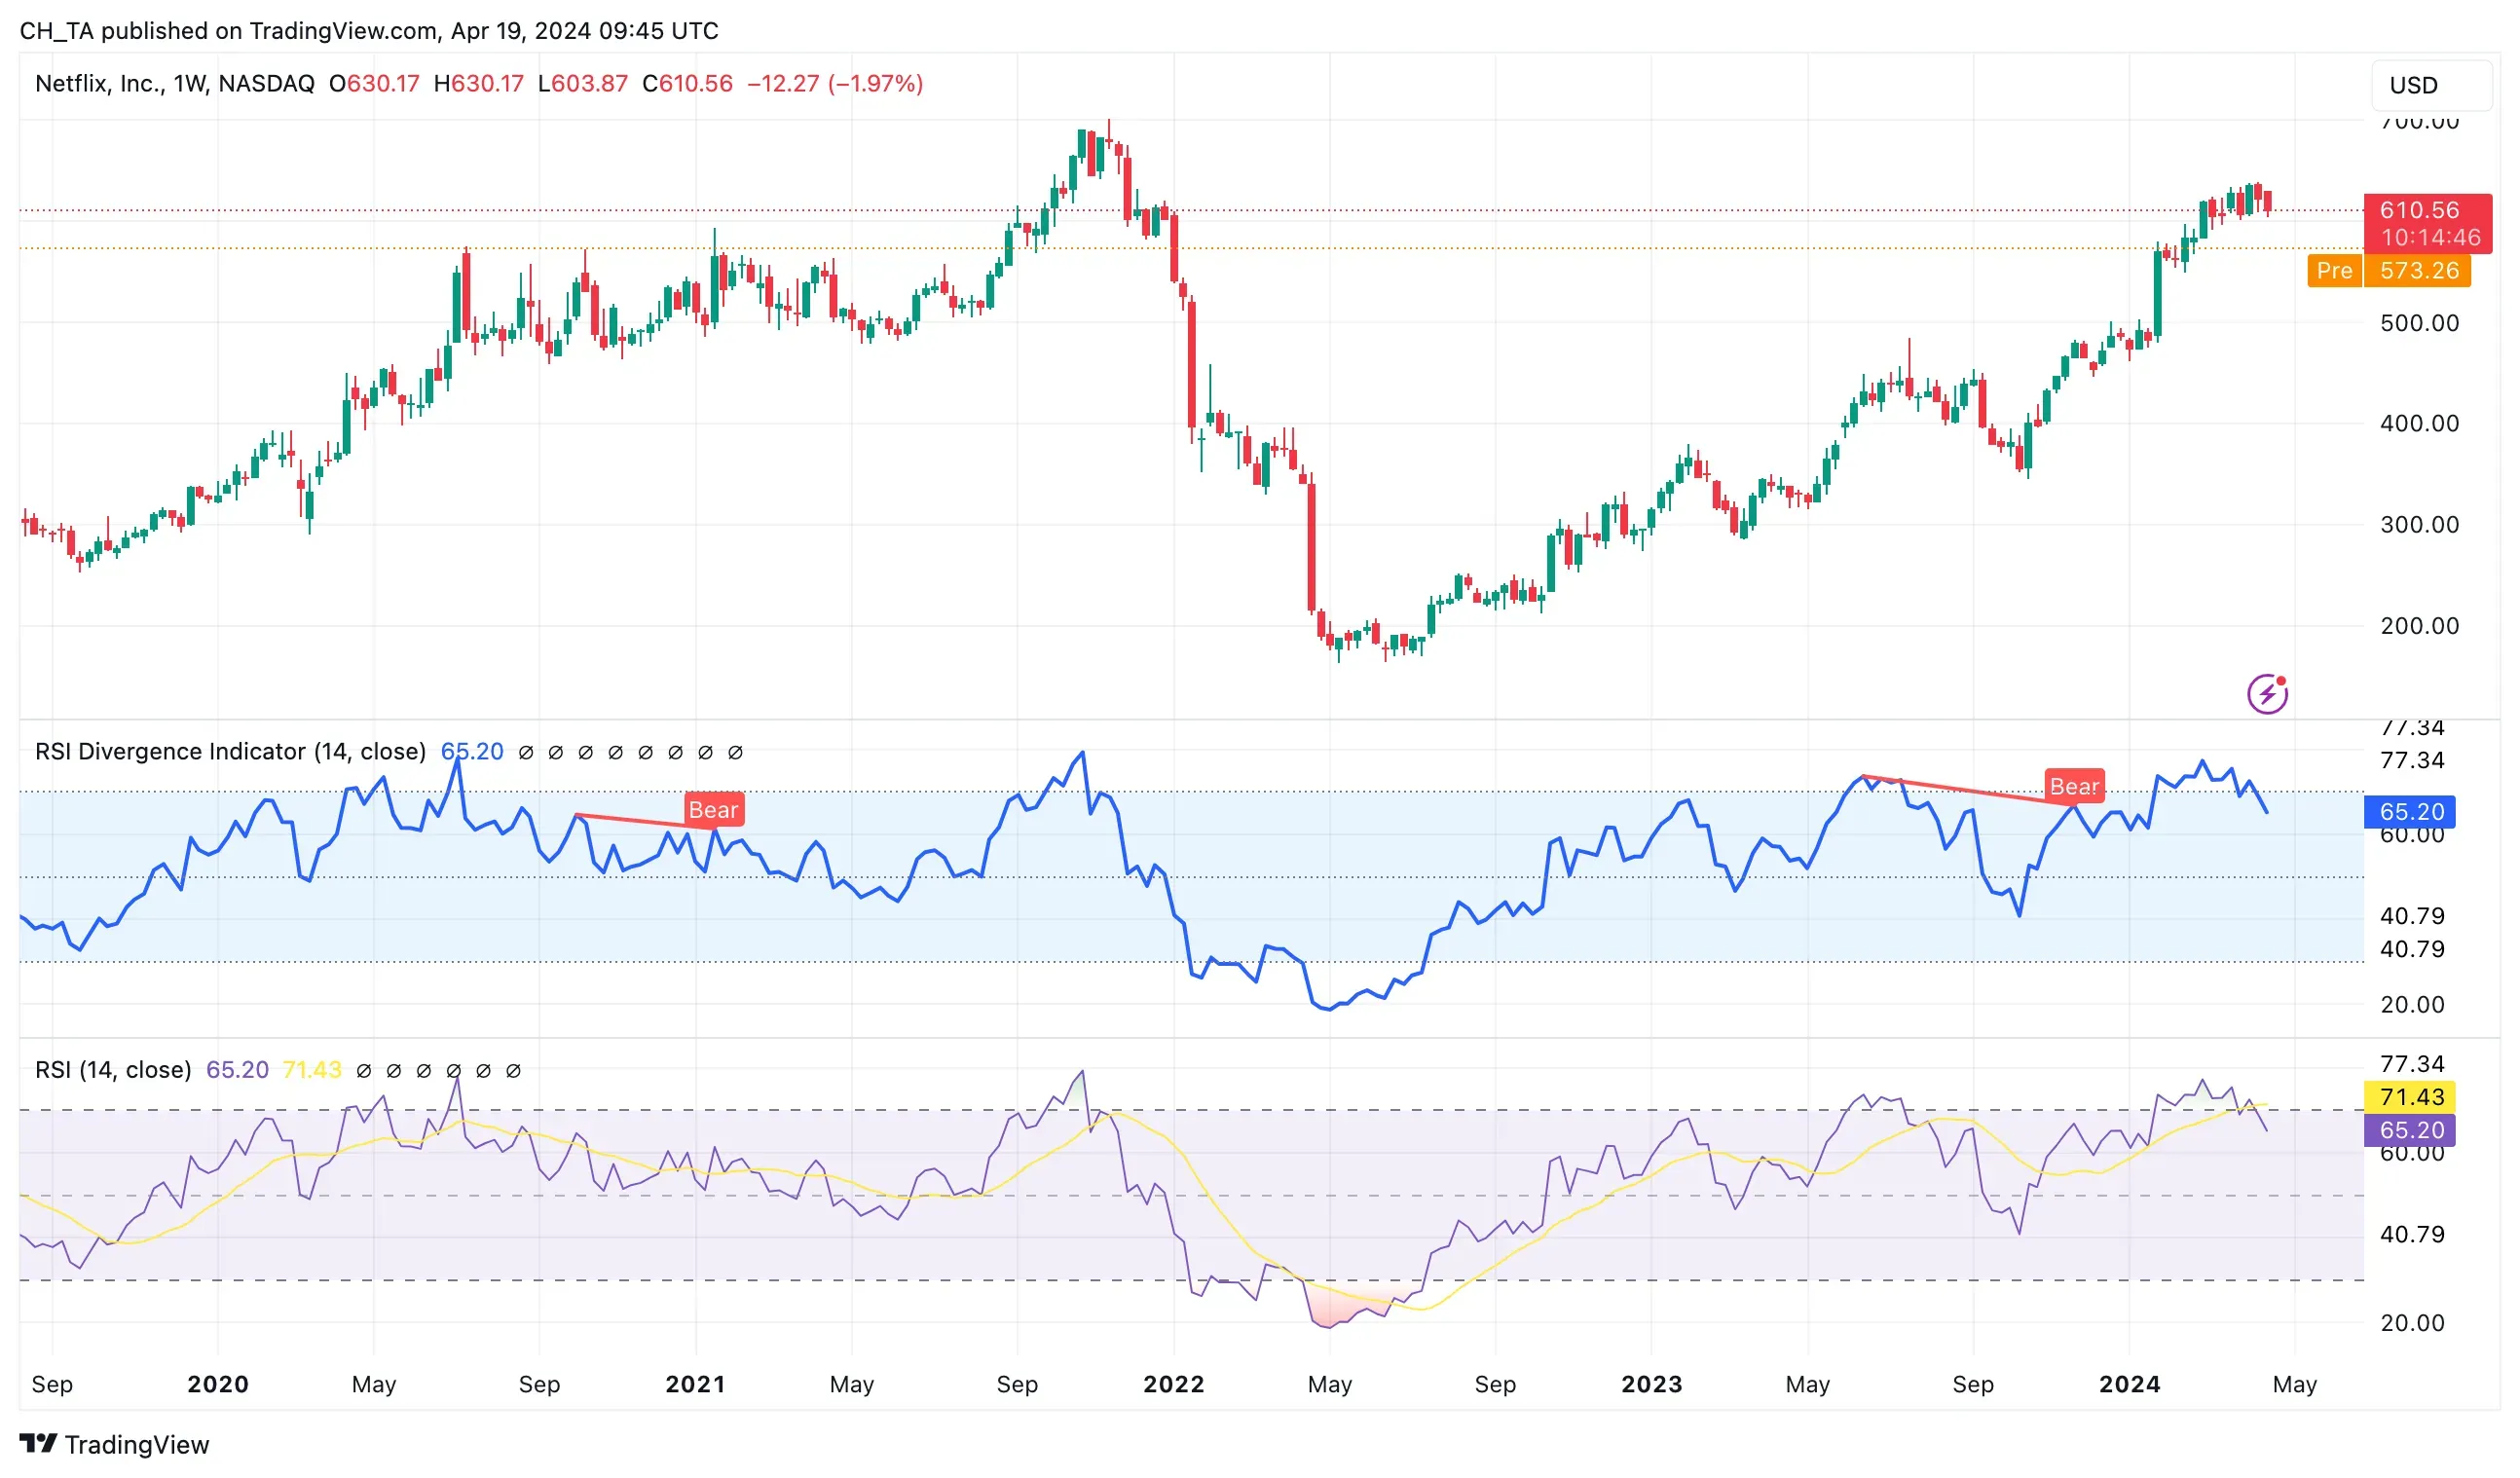This screenshot has width=2520, height=1478.
Task: Click the orange Pre market label
Action: click(2334, 270)
